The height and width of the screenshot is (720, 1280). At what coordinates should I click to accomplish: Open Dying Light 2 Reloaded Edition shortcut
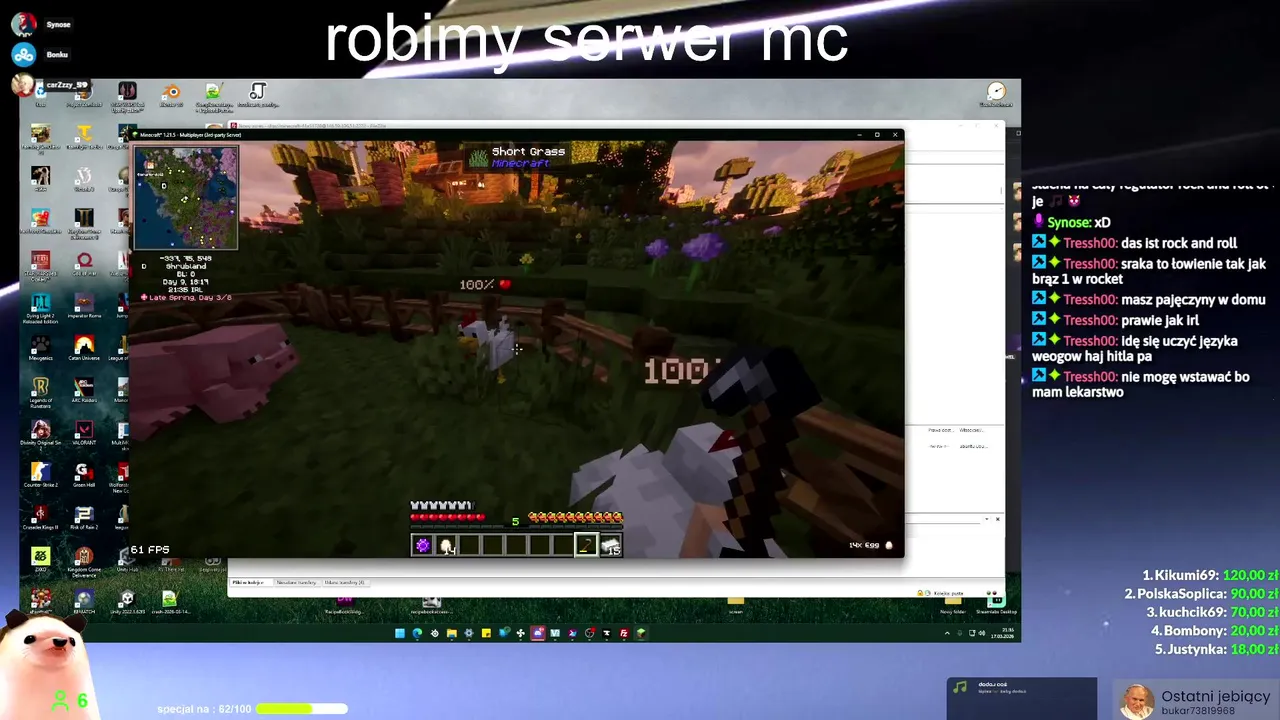click(x=41, y=307)
